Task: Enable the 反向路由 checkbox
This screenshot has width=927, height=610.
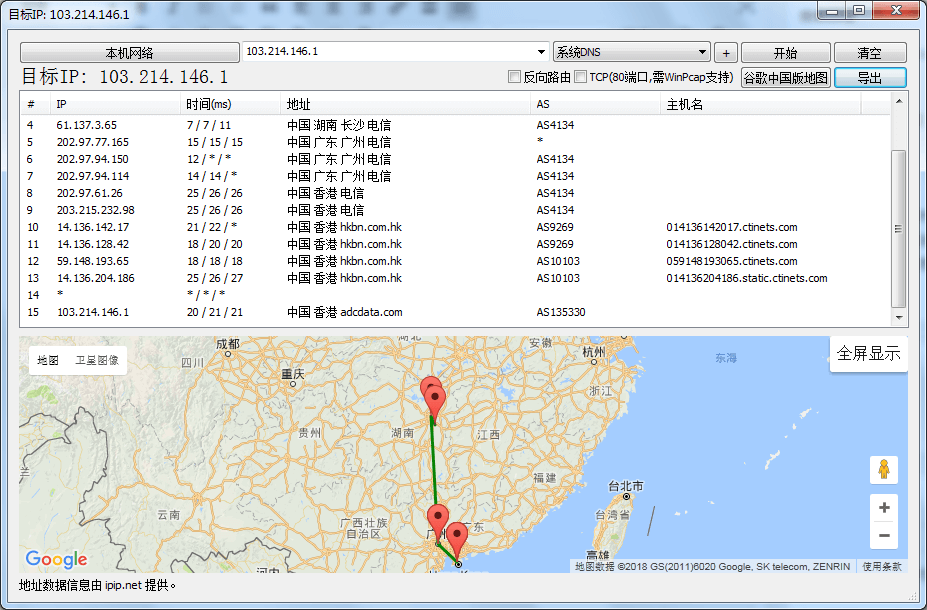Action: pos(516,76)
